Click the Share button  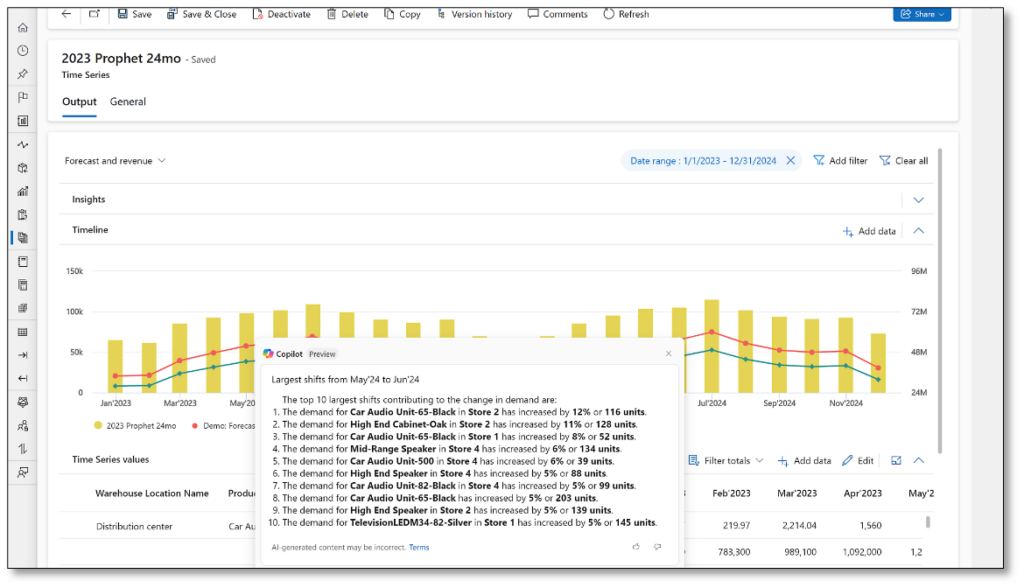point(921,14)
